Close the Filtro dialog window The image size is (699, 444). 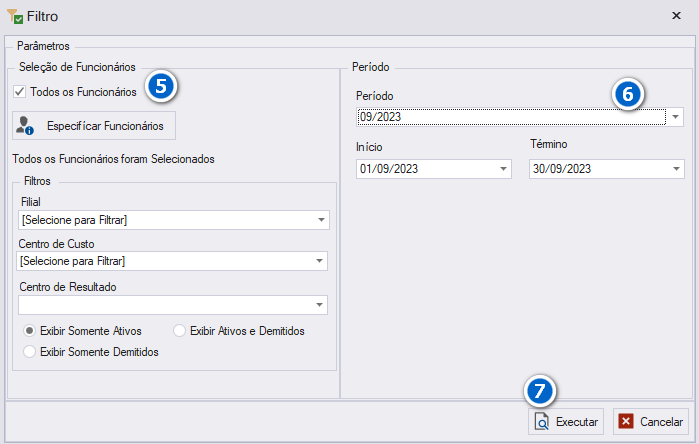[x=676, y=16]
